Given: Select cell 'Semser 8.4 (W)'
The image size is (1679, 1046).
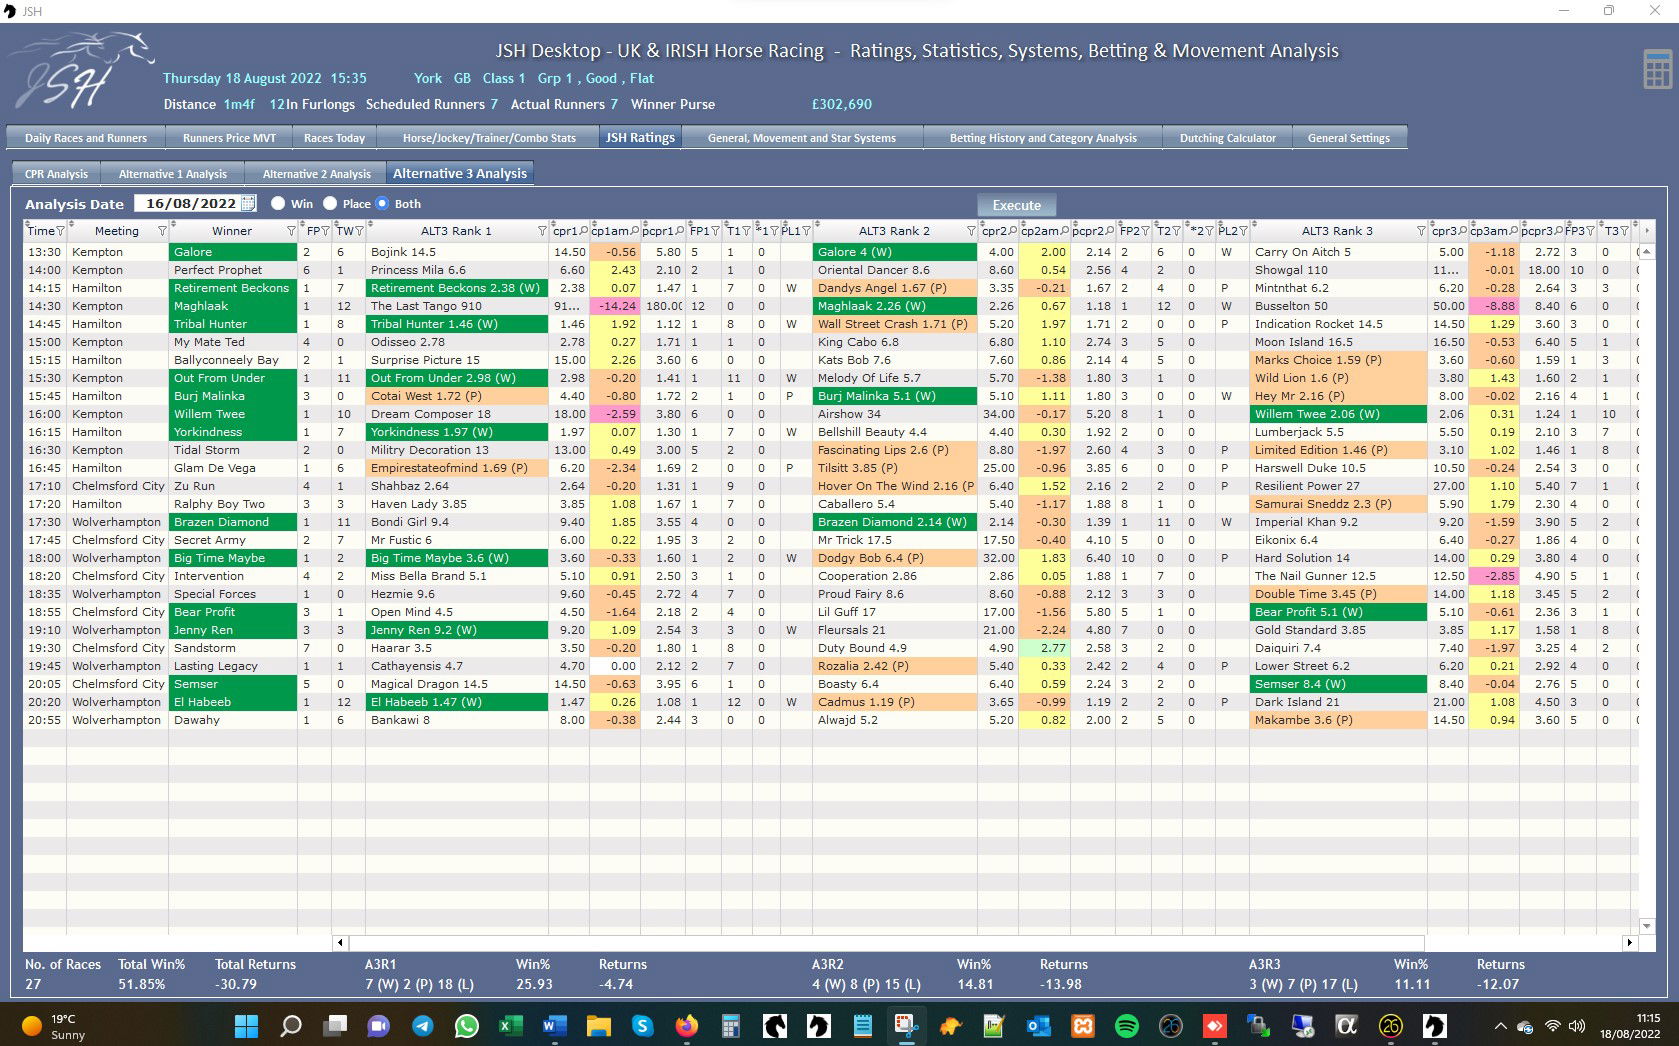Looking at the screenshot, I should point(1338,684).
